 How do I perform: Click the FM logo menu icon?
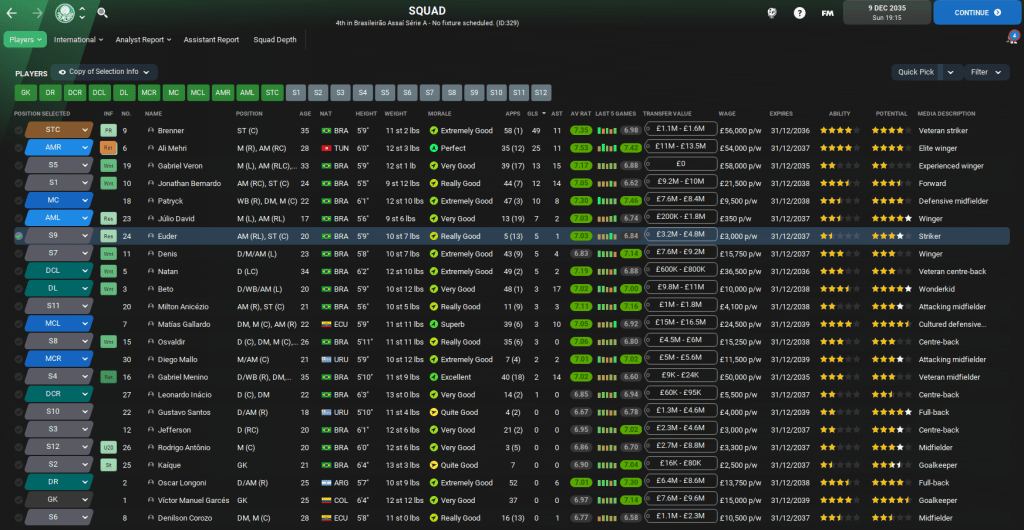click(x=827, y=13)
